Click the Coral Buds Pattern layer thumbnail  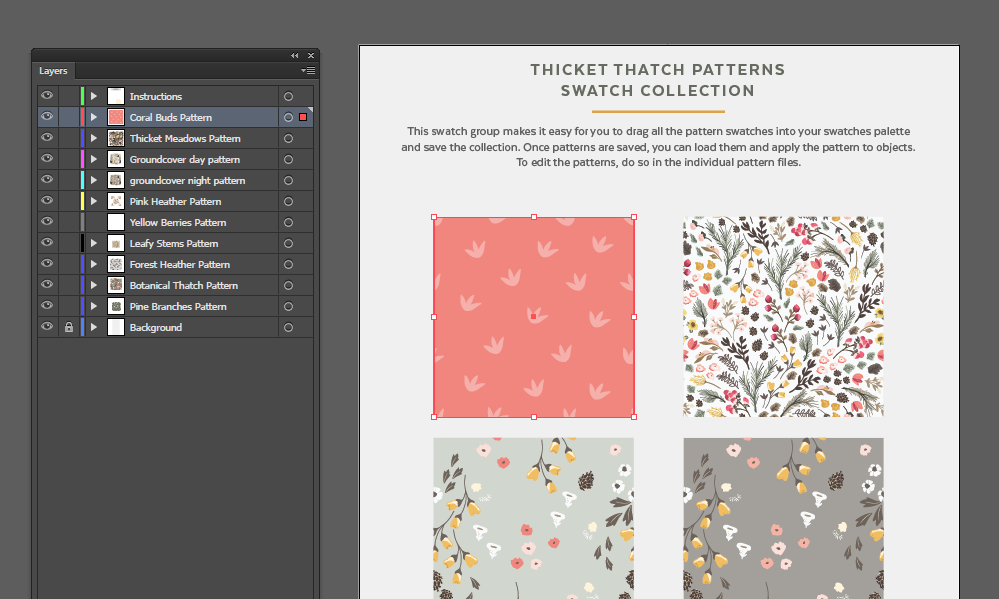coord(115,117)
